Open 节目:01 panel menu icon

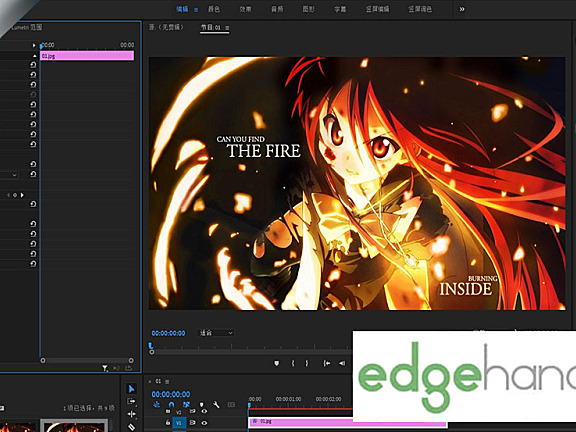click(x=227, y=28)
